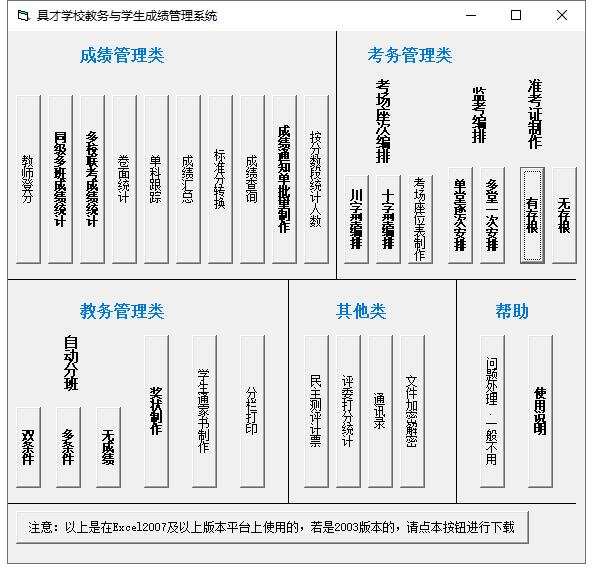
Task: Click the 文件加密解密 button
Action: coord(413,411)
